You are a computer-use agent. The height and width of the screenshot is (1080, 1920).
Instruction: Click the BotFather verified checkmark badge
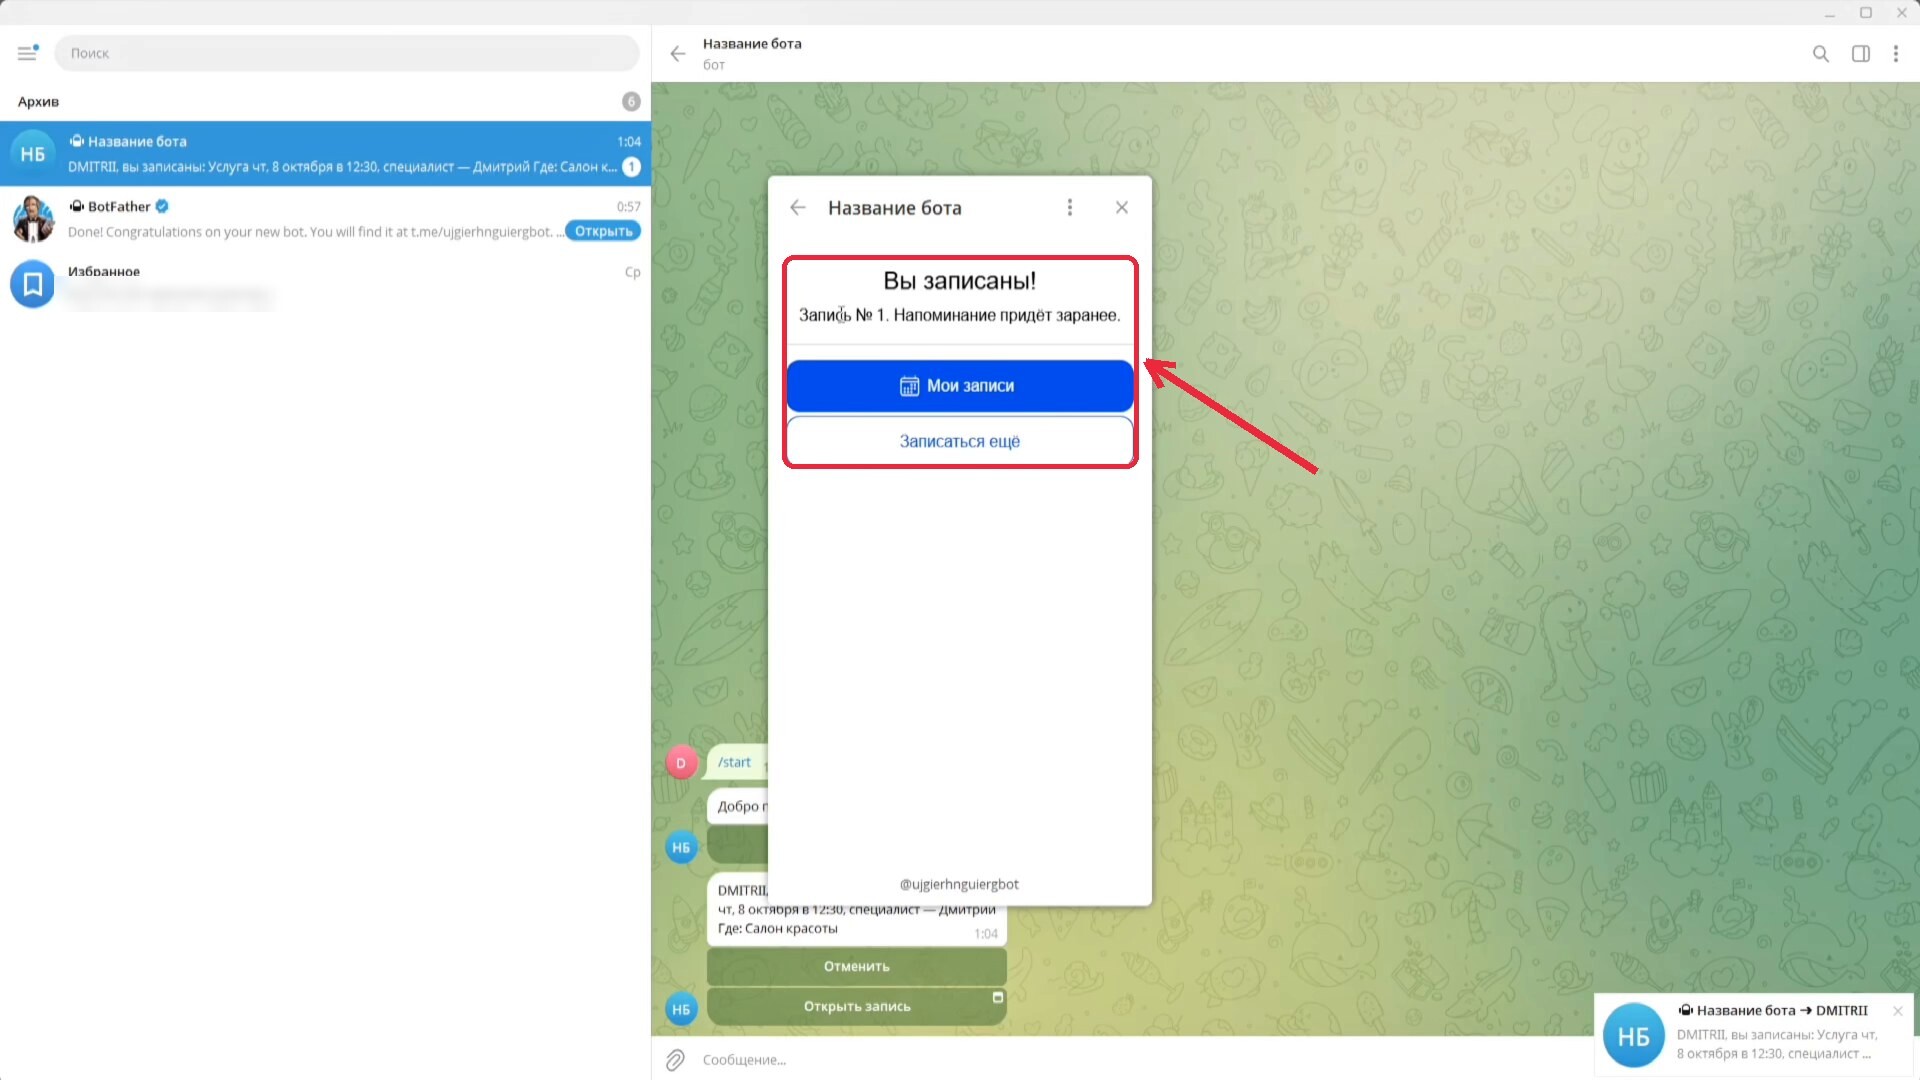click(162, 206)
